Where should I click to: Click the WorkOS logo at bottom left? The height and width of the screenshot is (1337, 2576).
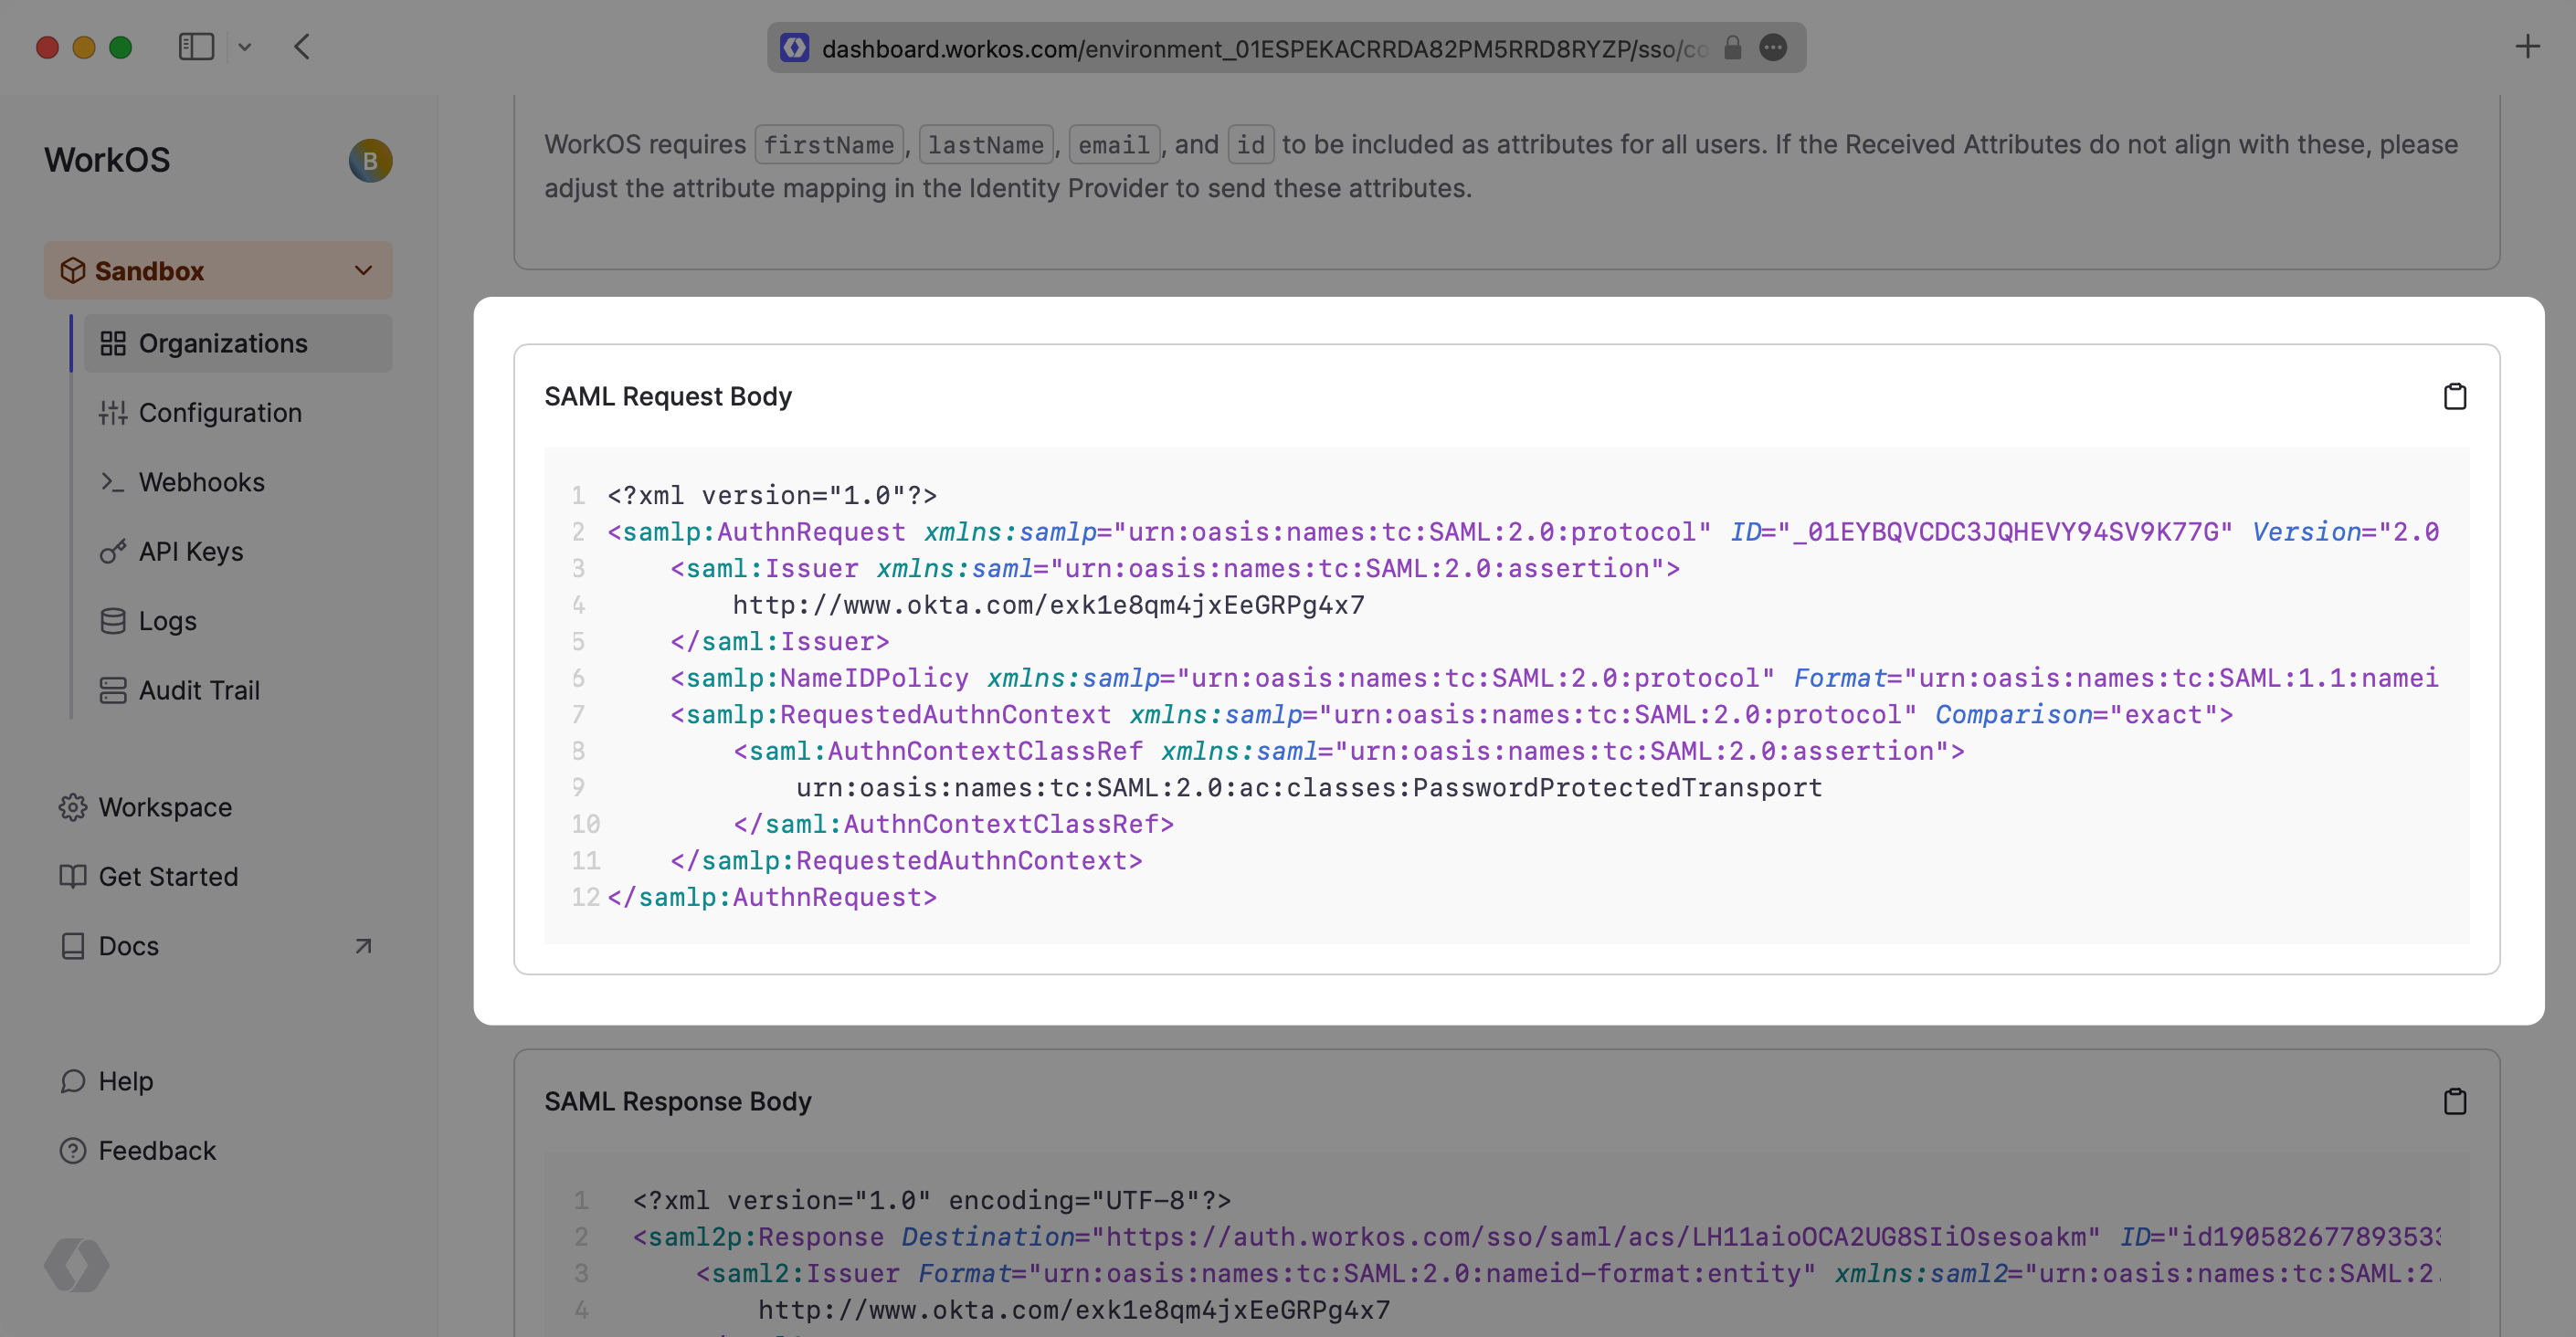[x=76, y=1265]
